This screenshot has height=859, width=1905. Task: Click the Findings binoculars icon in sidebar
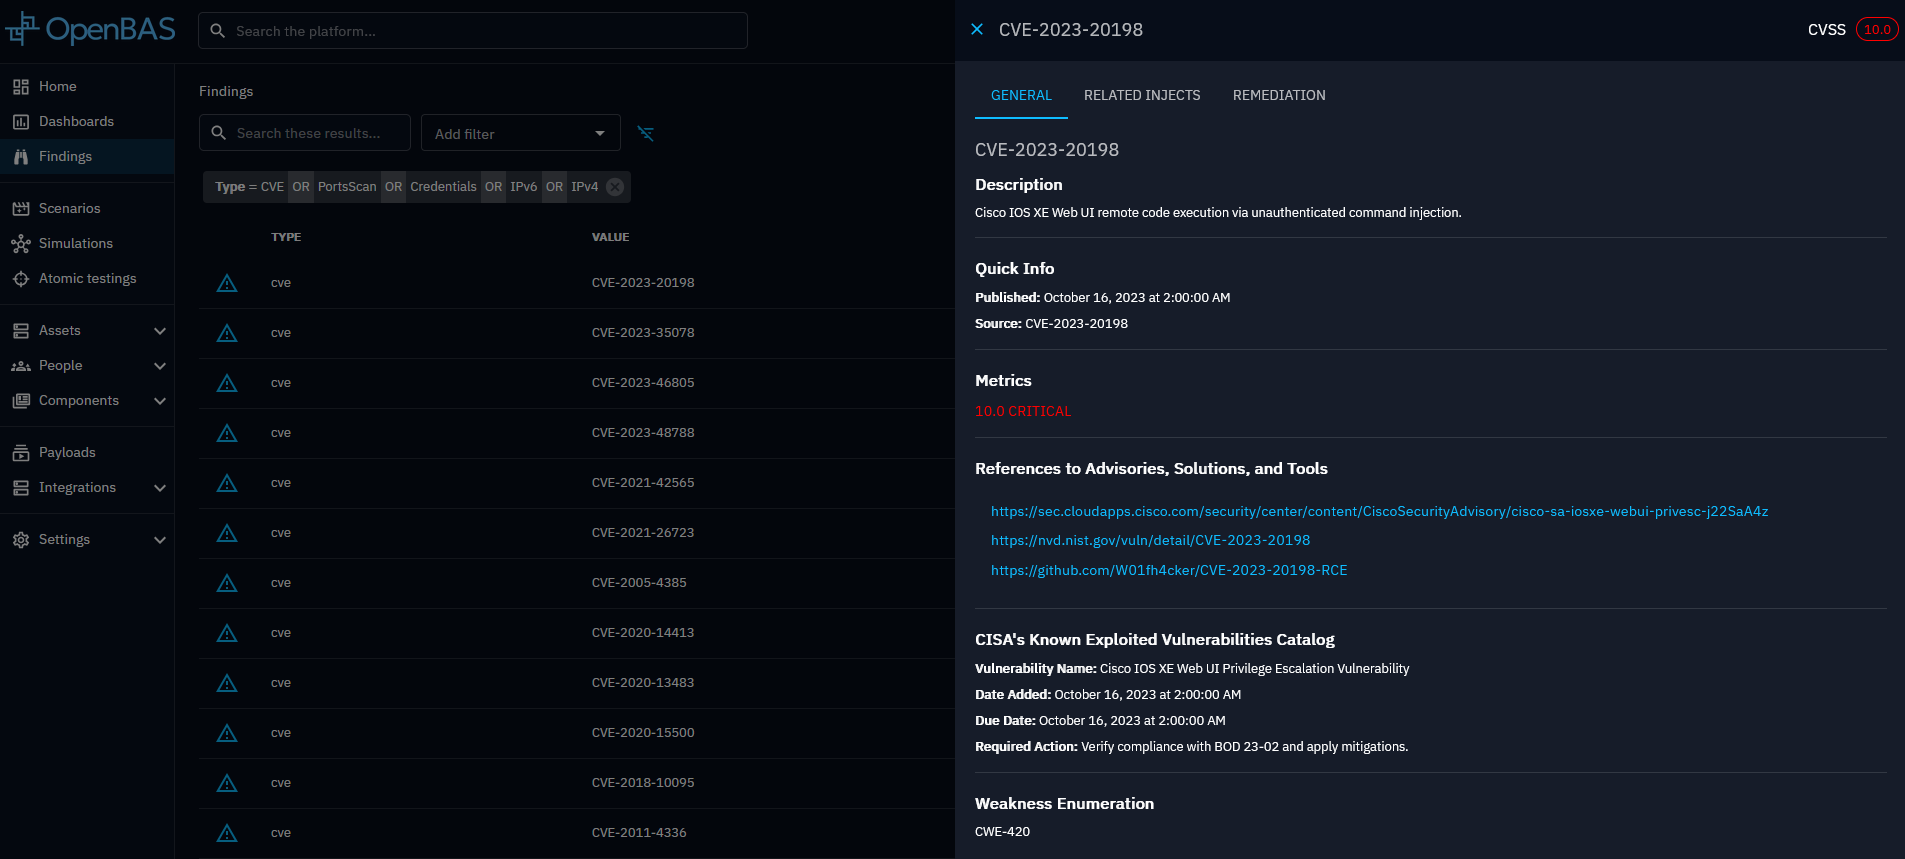point(20,157)
